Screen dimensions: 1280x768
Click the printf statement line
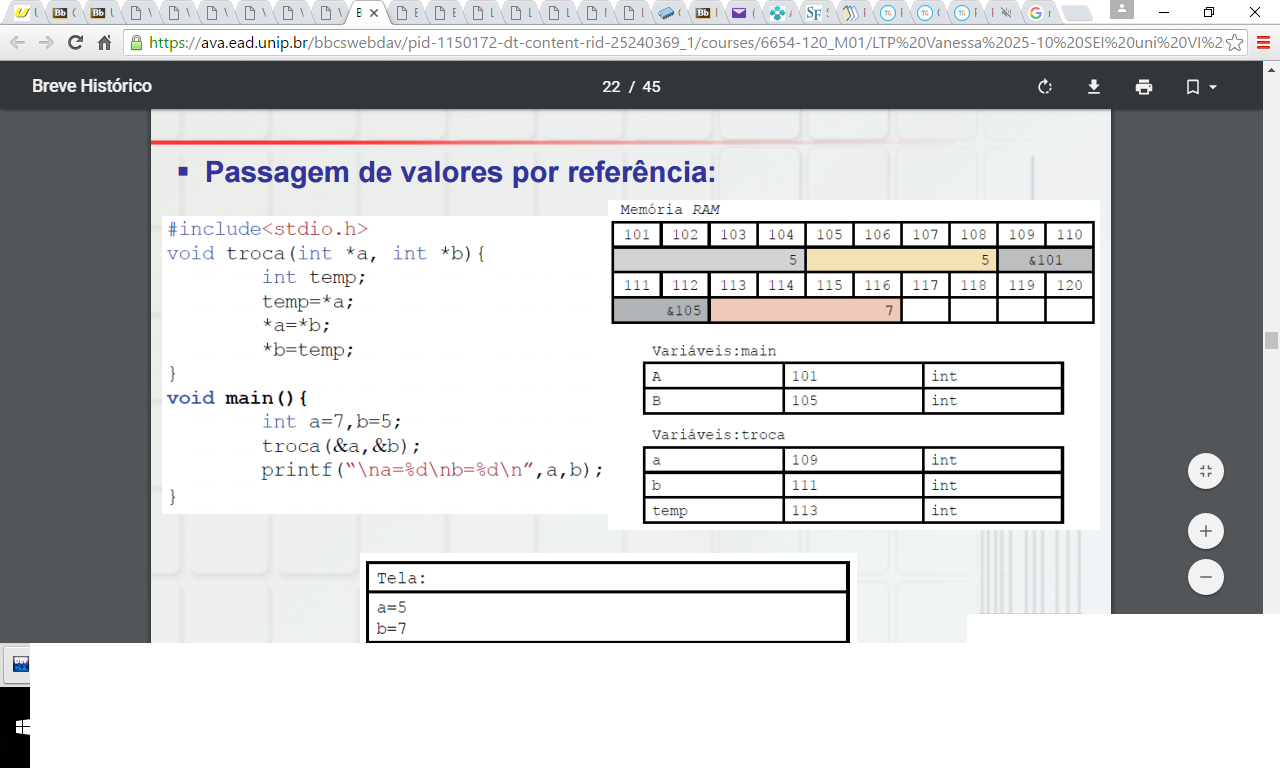pyautogui.click(x=433, y=470)
